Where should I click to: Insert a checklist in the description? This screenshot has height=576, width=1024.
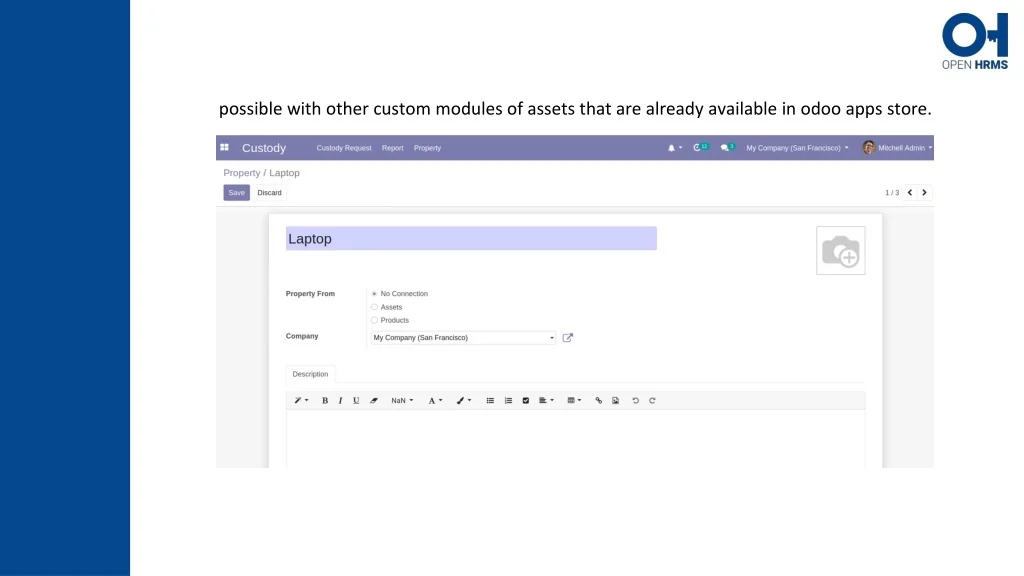click(x=525, y=400)
